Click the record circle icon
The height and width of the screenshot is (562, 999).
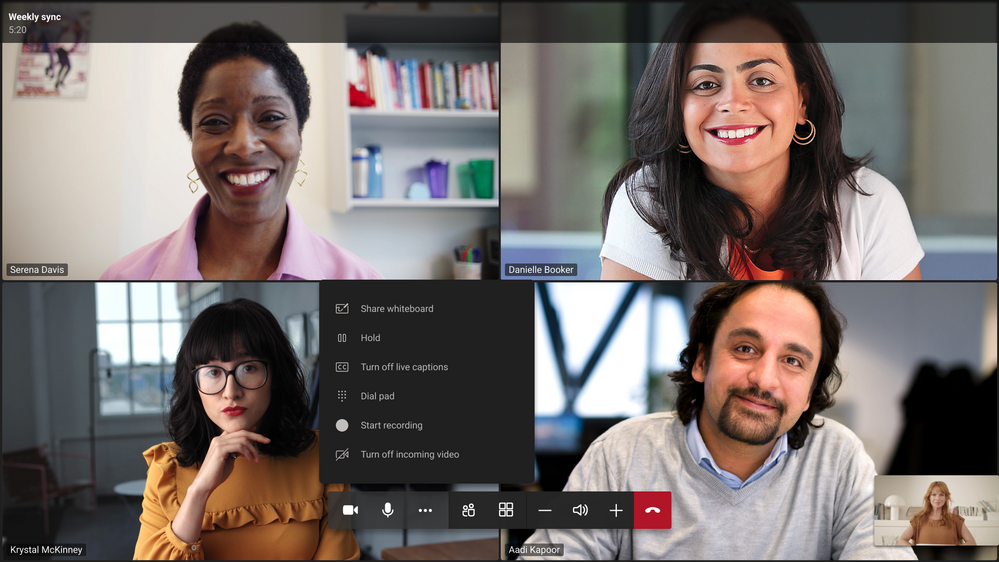click(342, 425)
